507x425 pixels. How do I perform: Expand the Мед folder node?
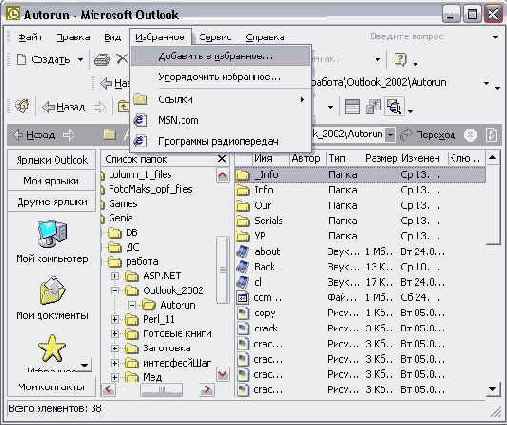pos(115,377)
